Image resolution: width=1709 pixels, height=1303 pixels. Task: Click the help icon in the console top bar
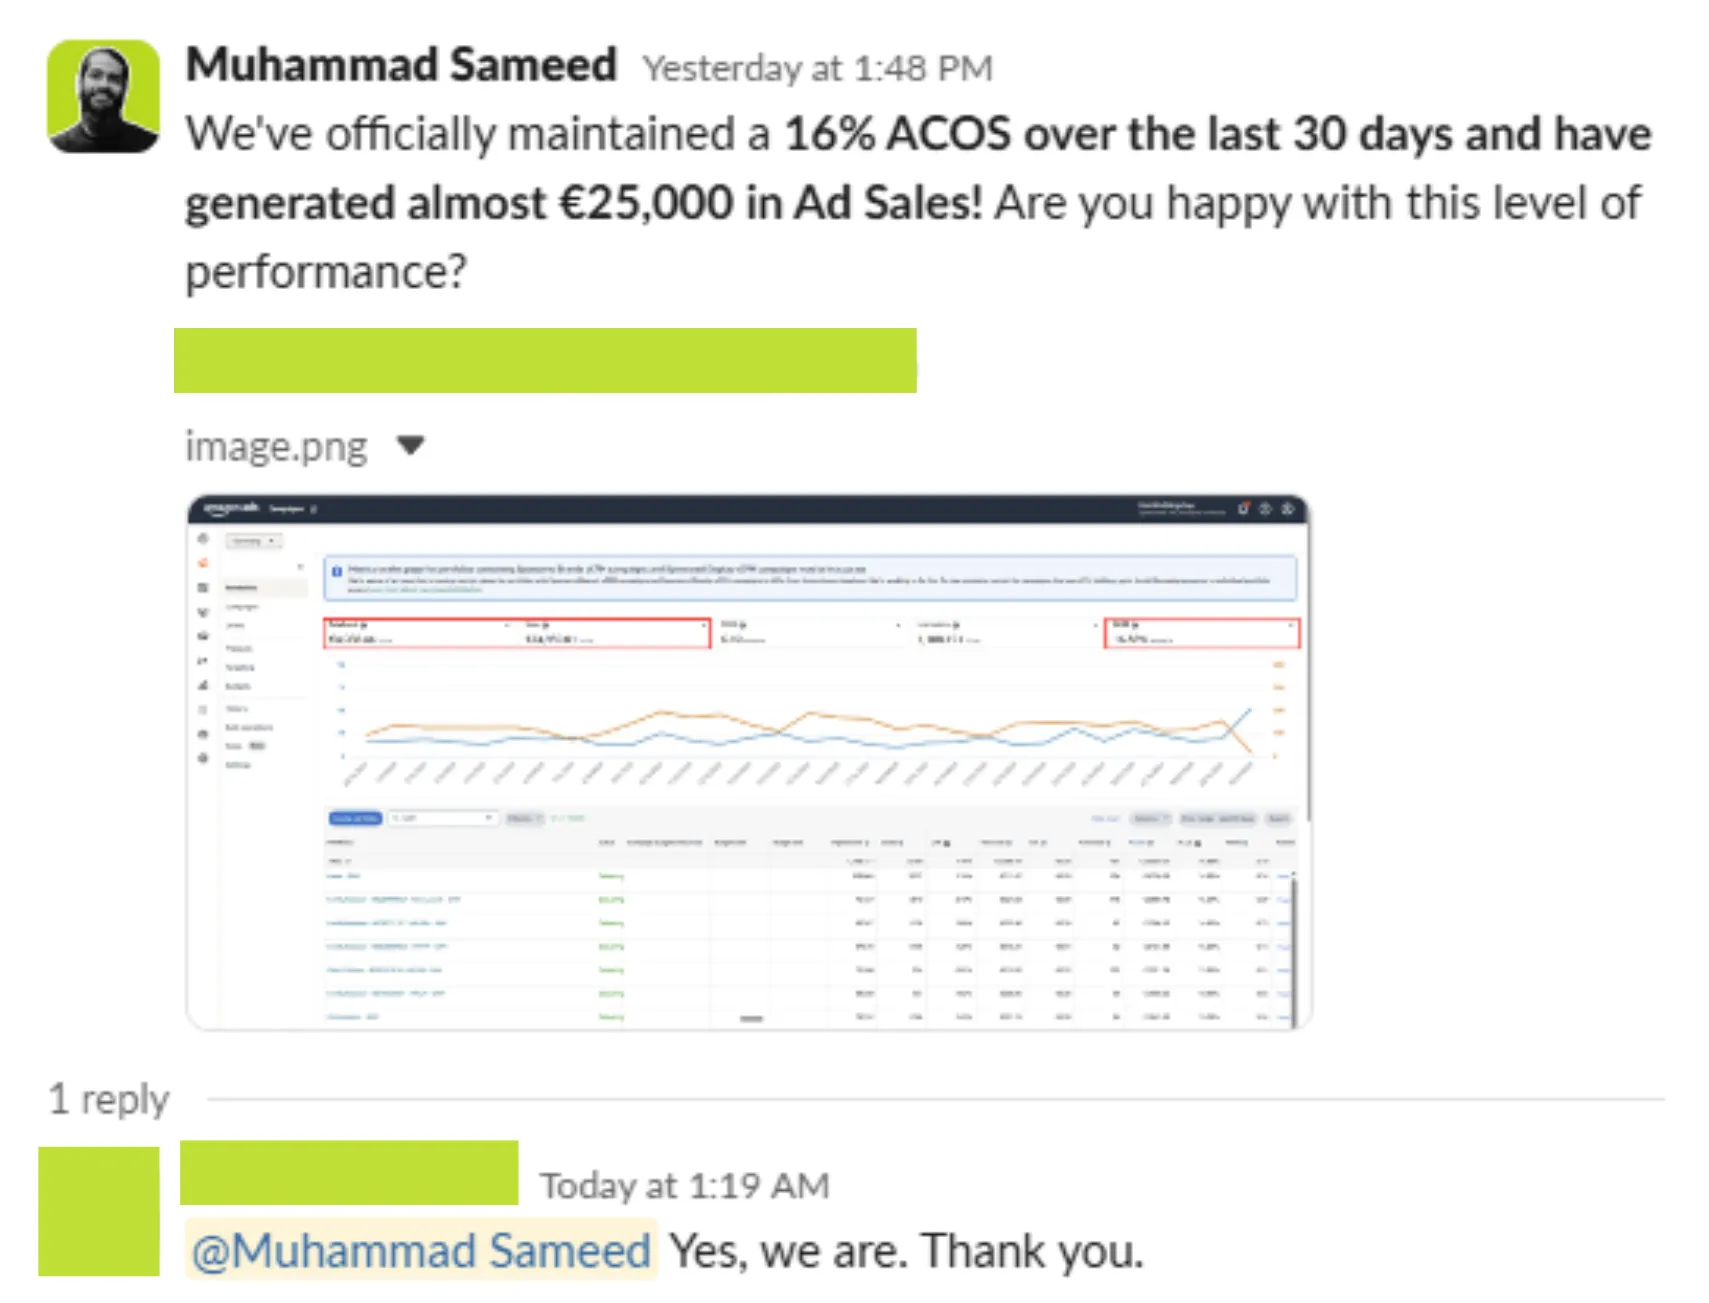pos(1265,508)
